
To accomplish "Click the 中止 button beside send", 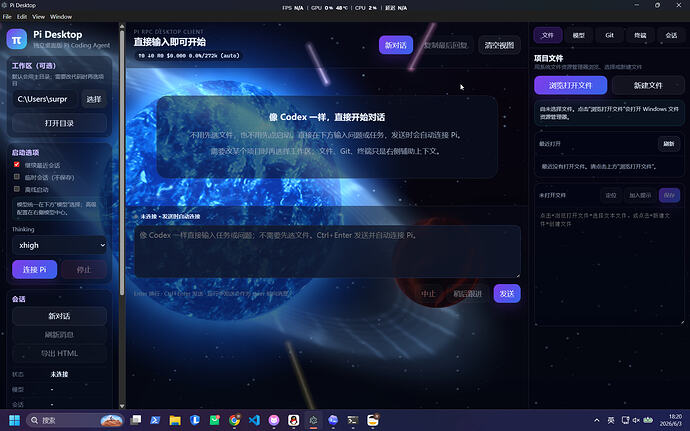I will point(428,294).
